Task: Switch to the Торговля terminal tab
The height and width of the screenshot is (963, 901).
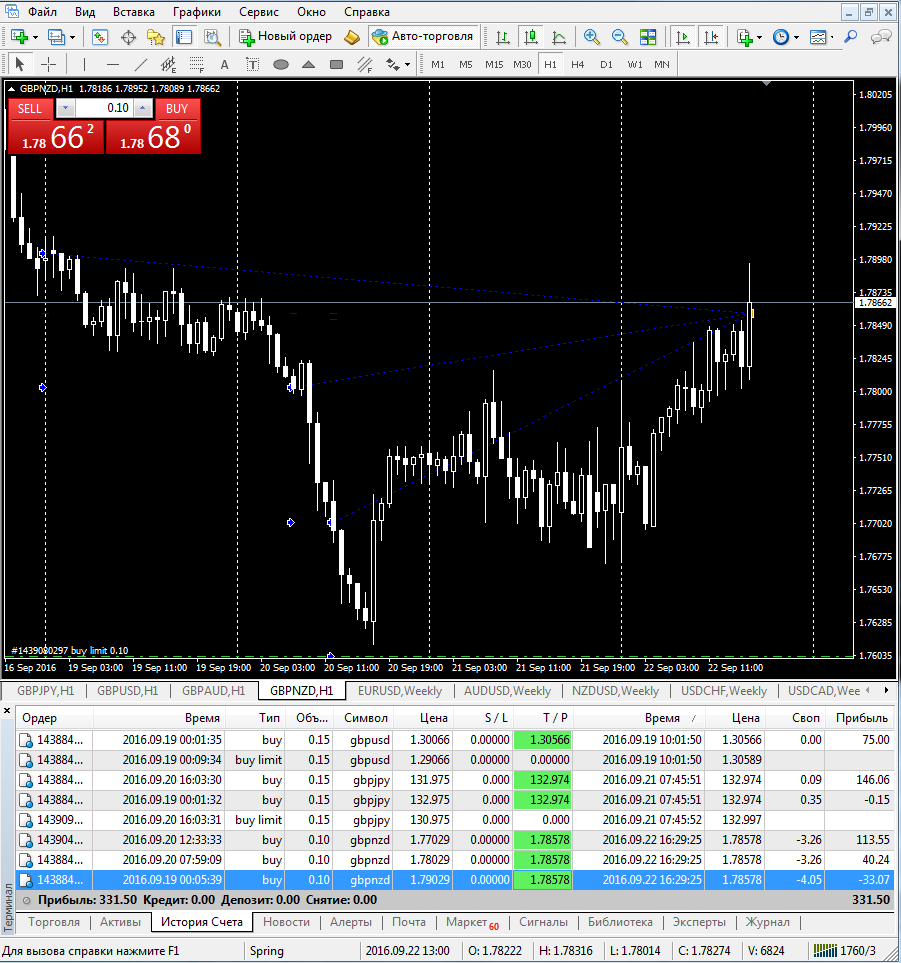Action: 54,922
